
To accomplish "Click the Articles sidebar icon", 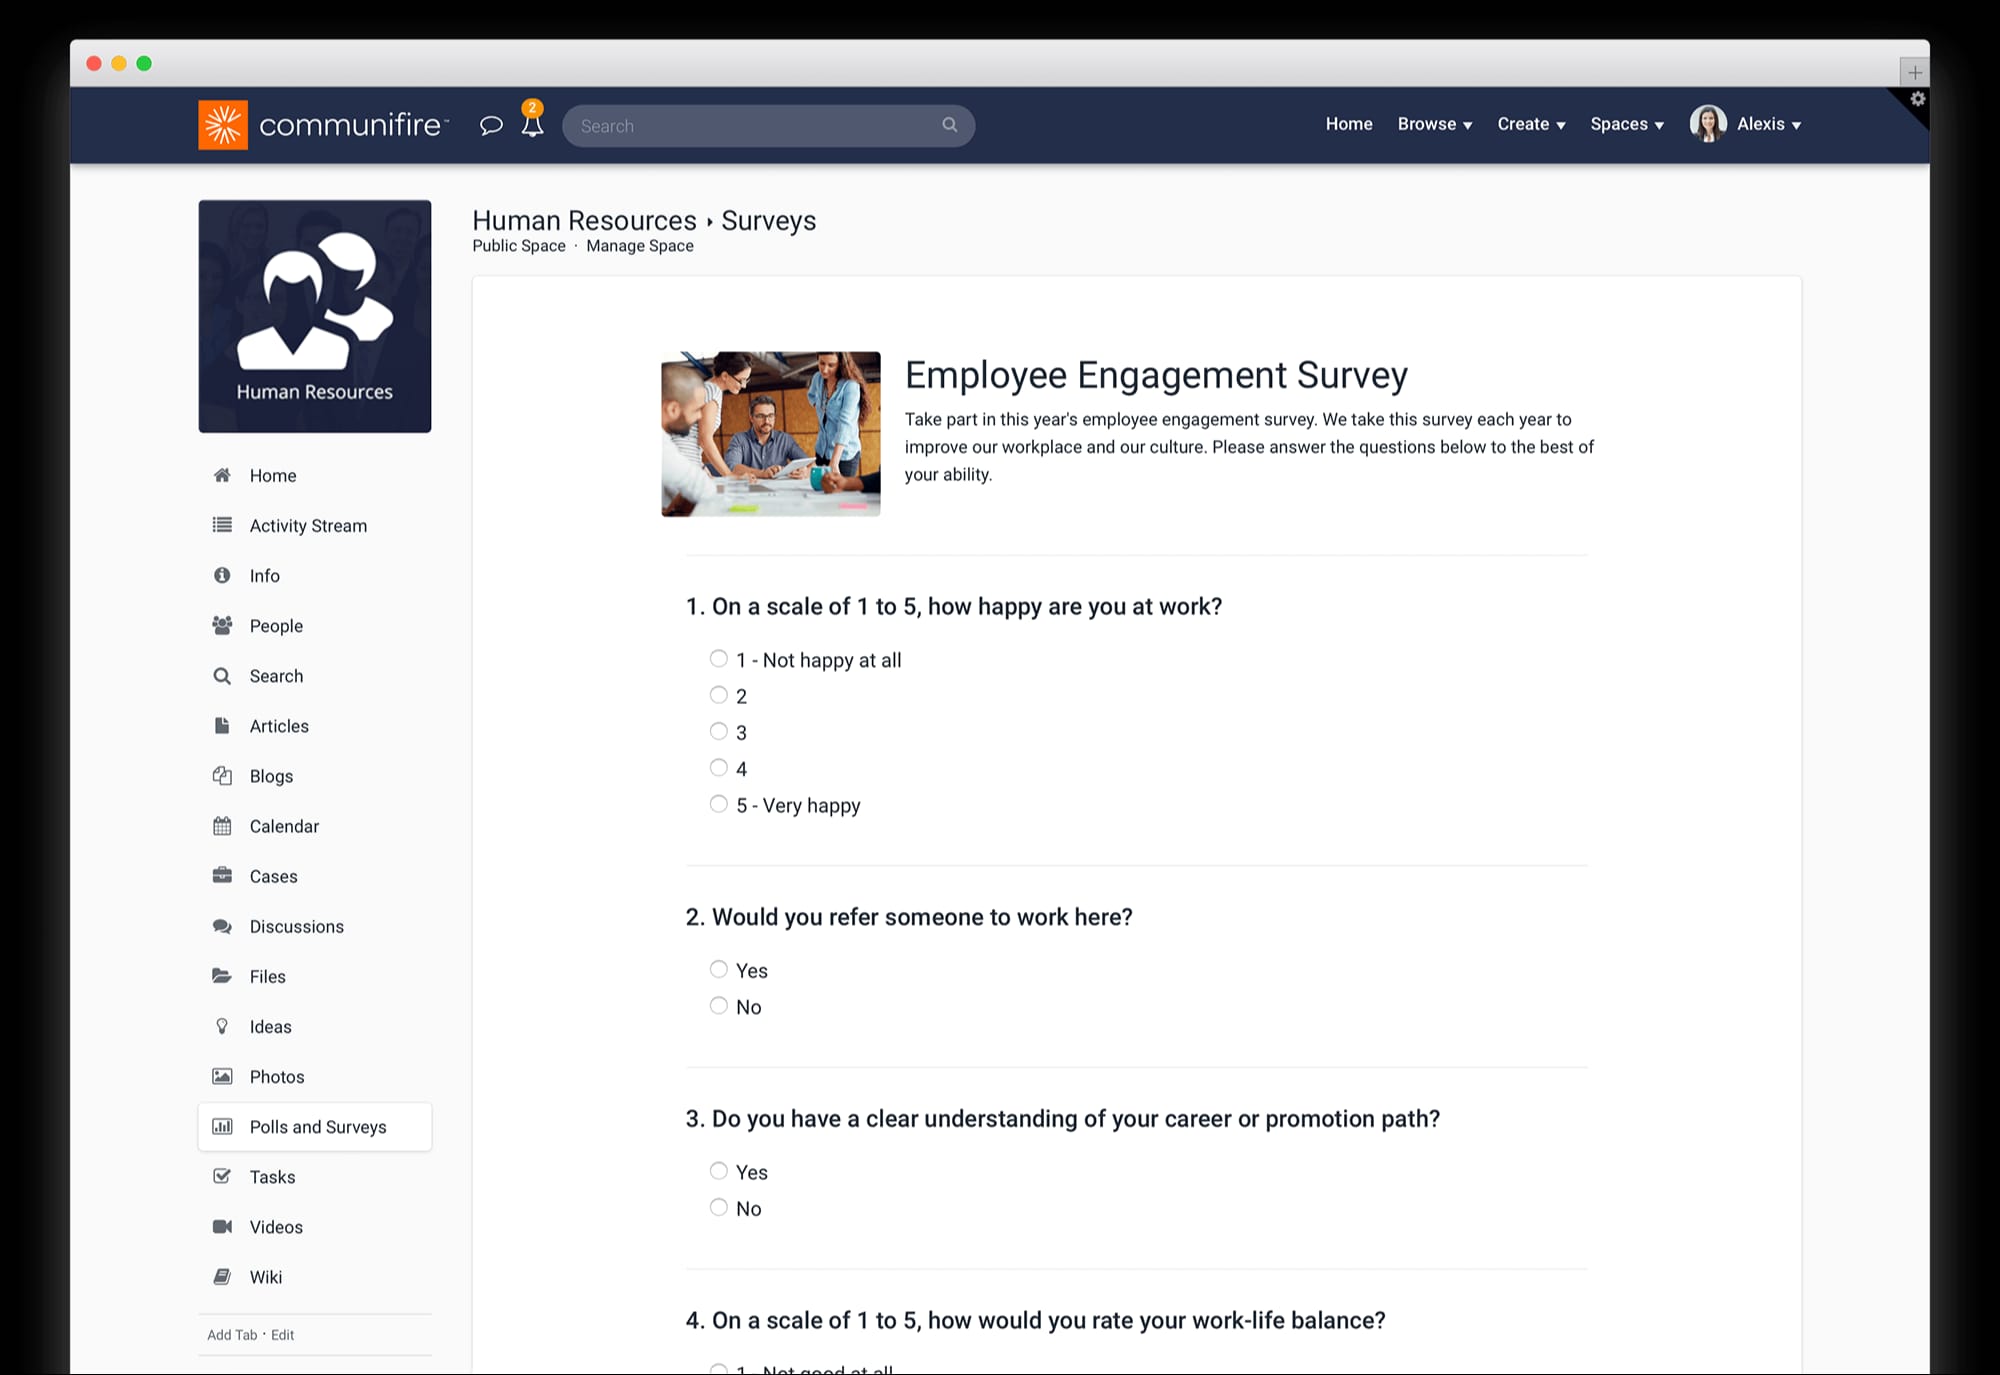I will coord(222,725).
